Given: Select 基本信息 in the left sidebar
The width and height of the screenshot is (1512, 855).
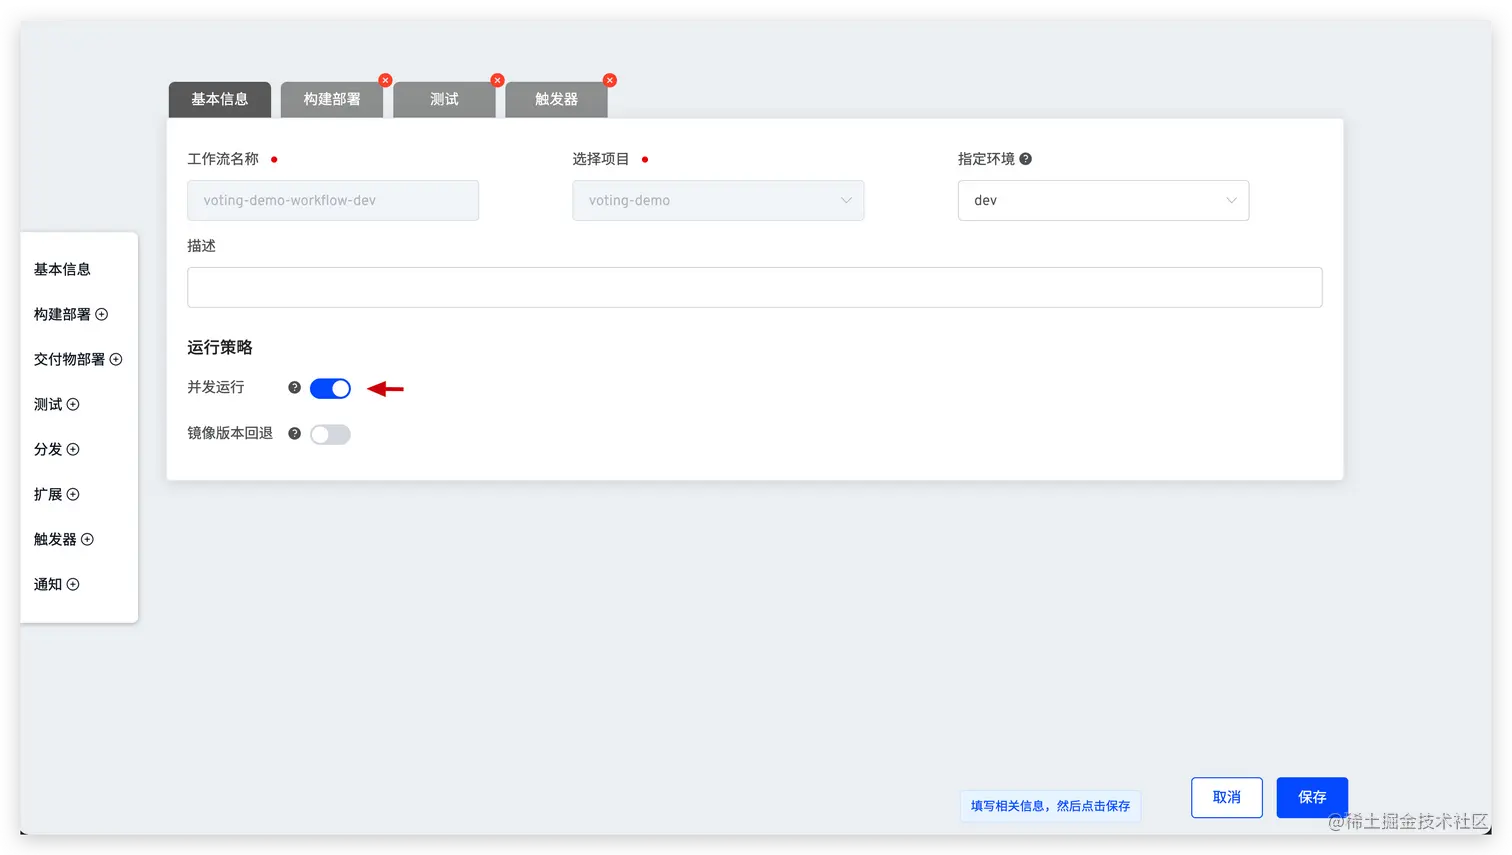Looking at the screenshot, I should pos(62,269).
